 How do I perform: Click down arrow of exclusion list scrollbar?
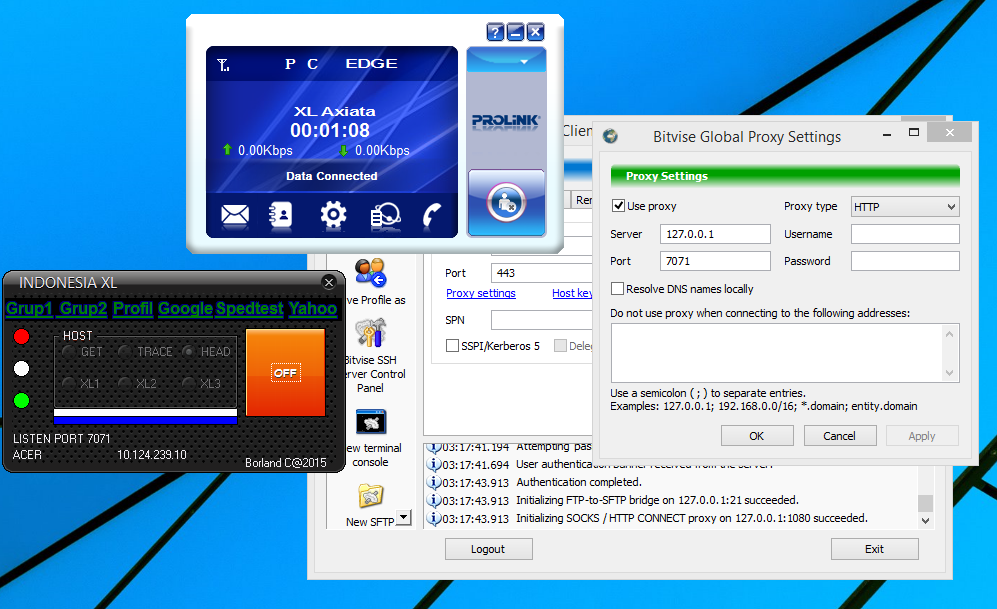click(x=949, y=373)
